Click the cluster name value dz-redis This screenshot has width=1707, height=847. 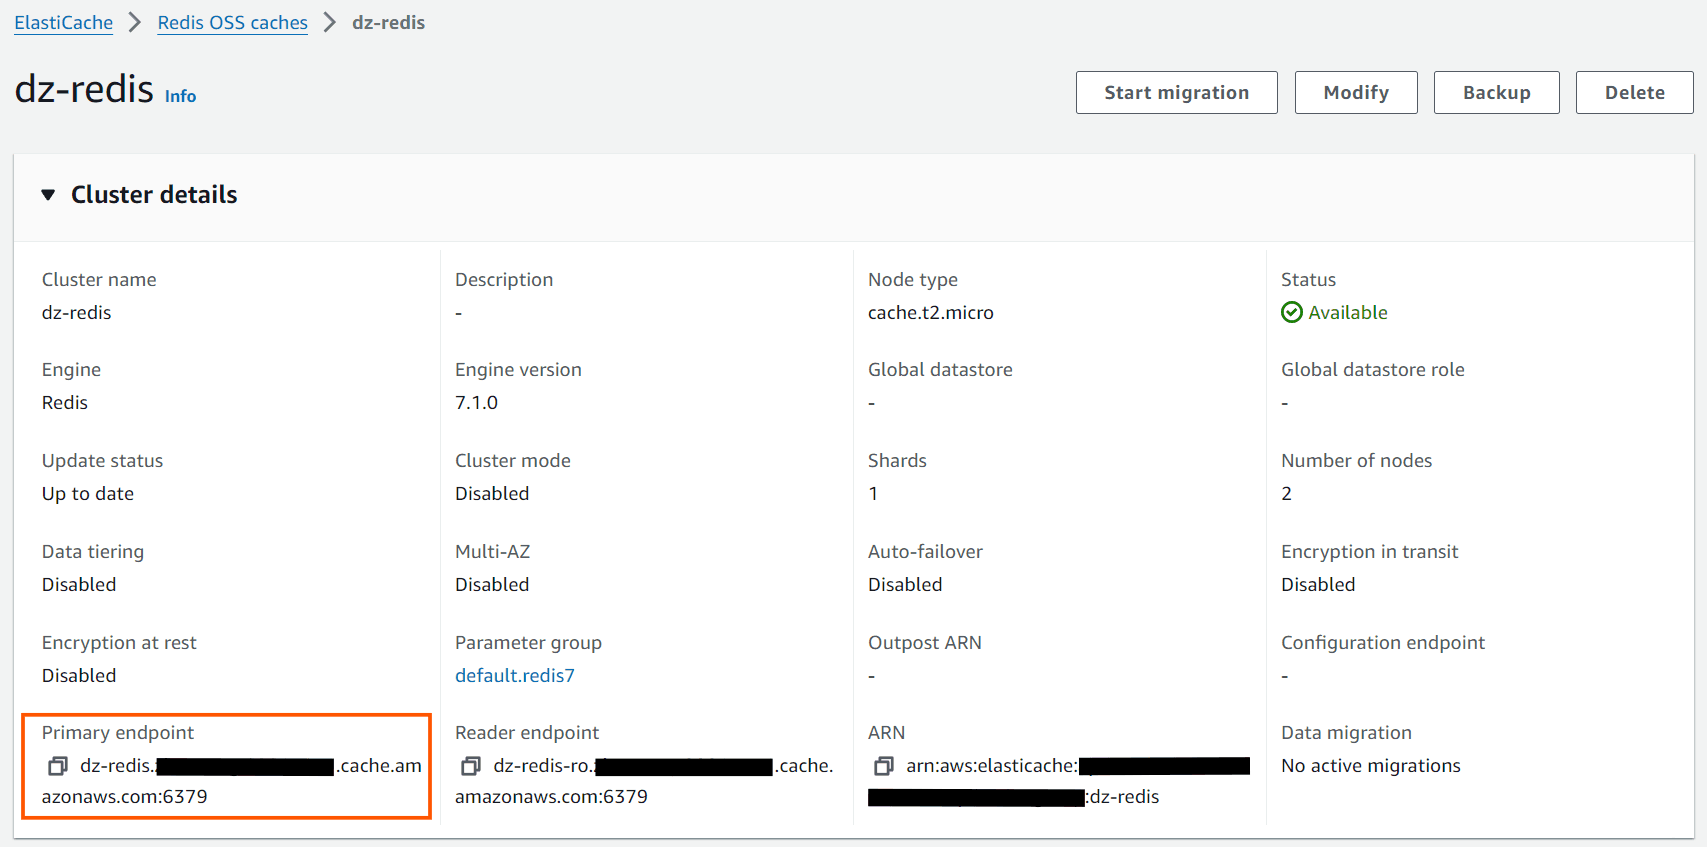tap(77, 312)
